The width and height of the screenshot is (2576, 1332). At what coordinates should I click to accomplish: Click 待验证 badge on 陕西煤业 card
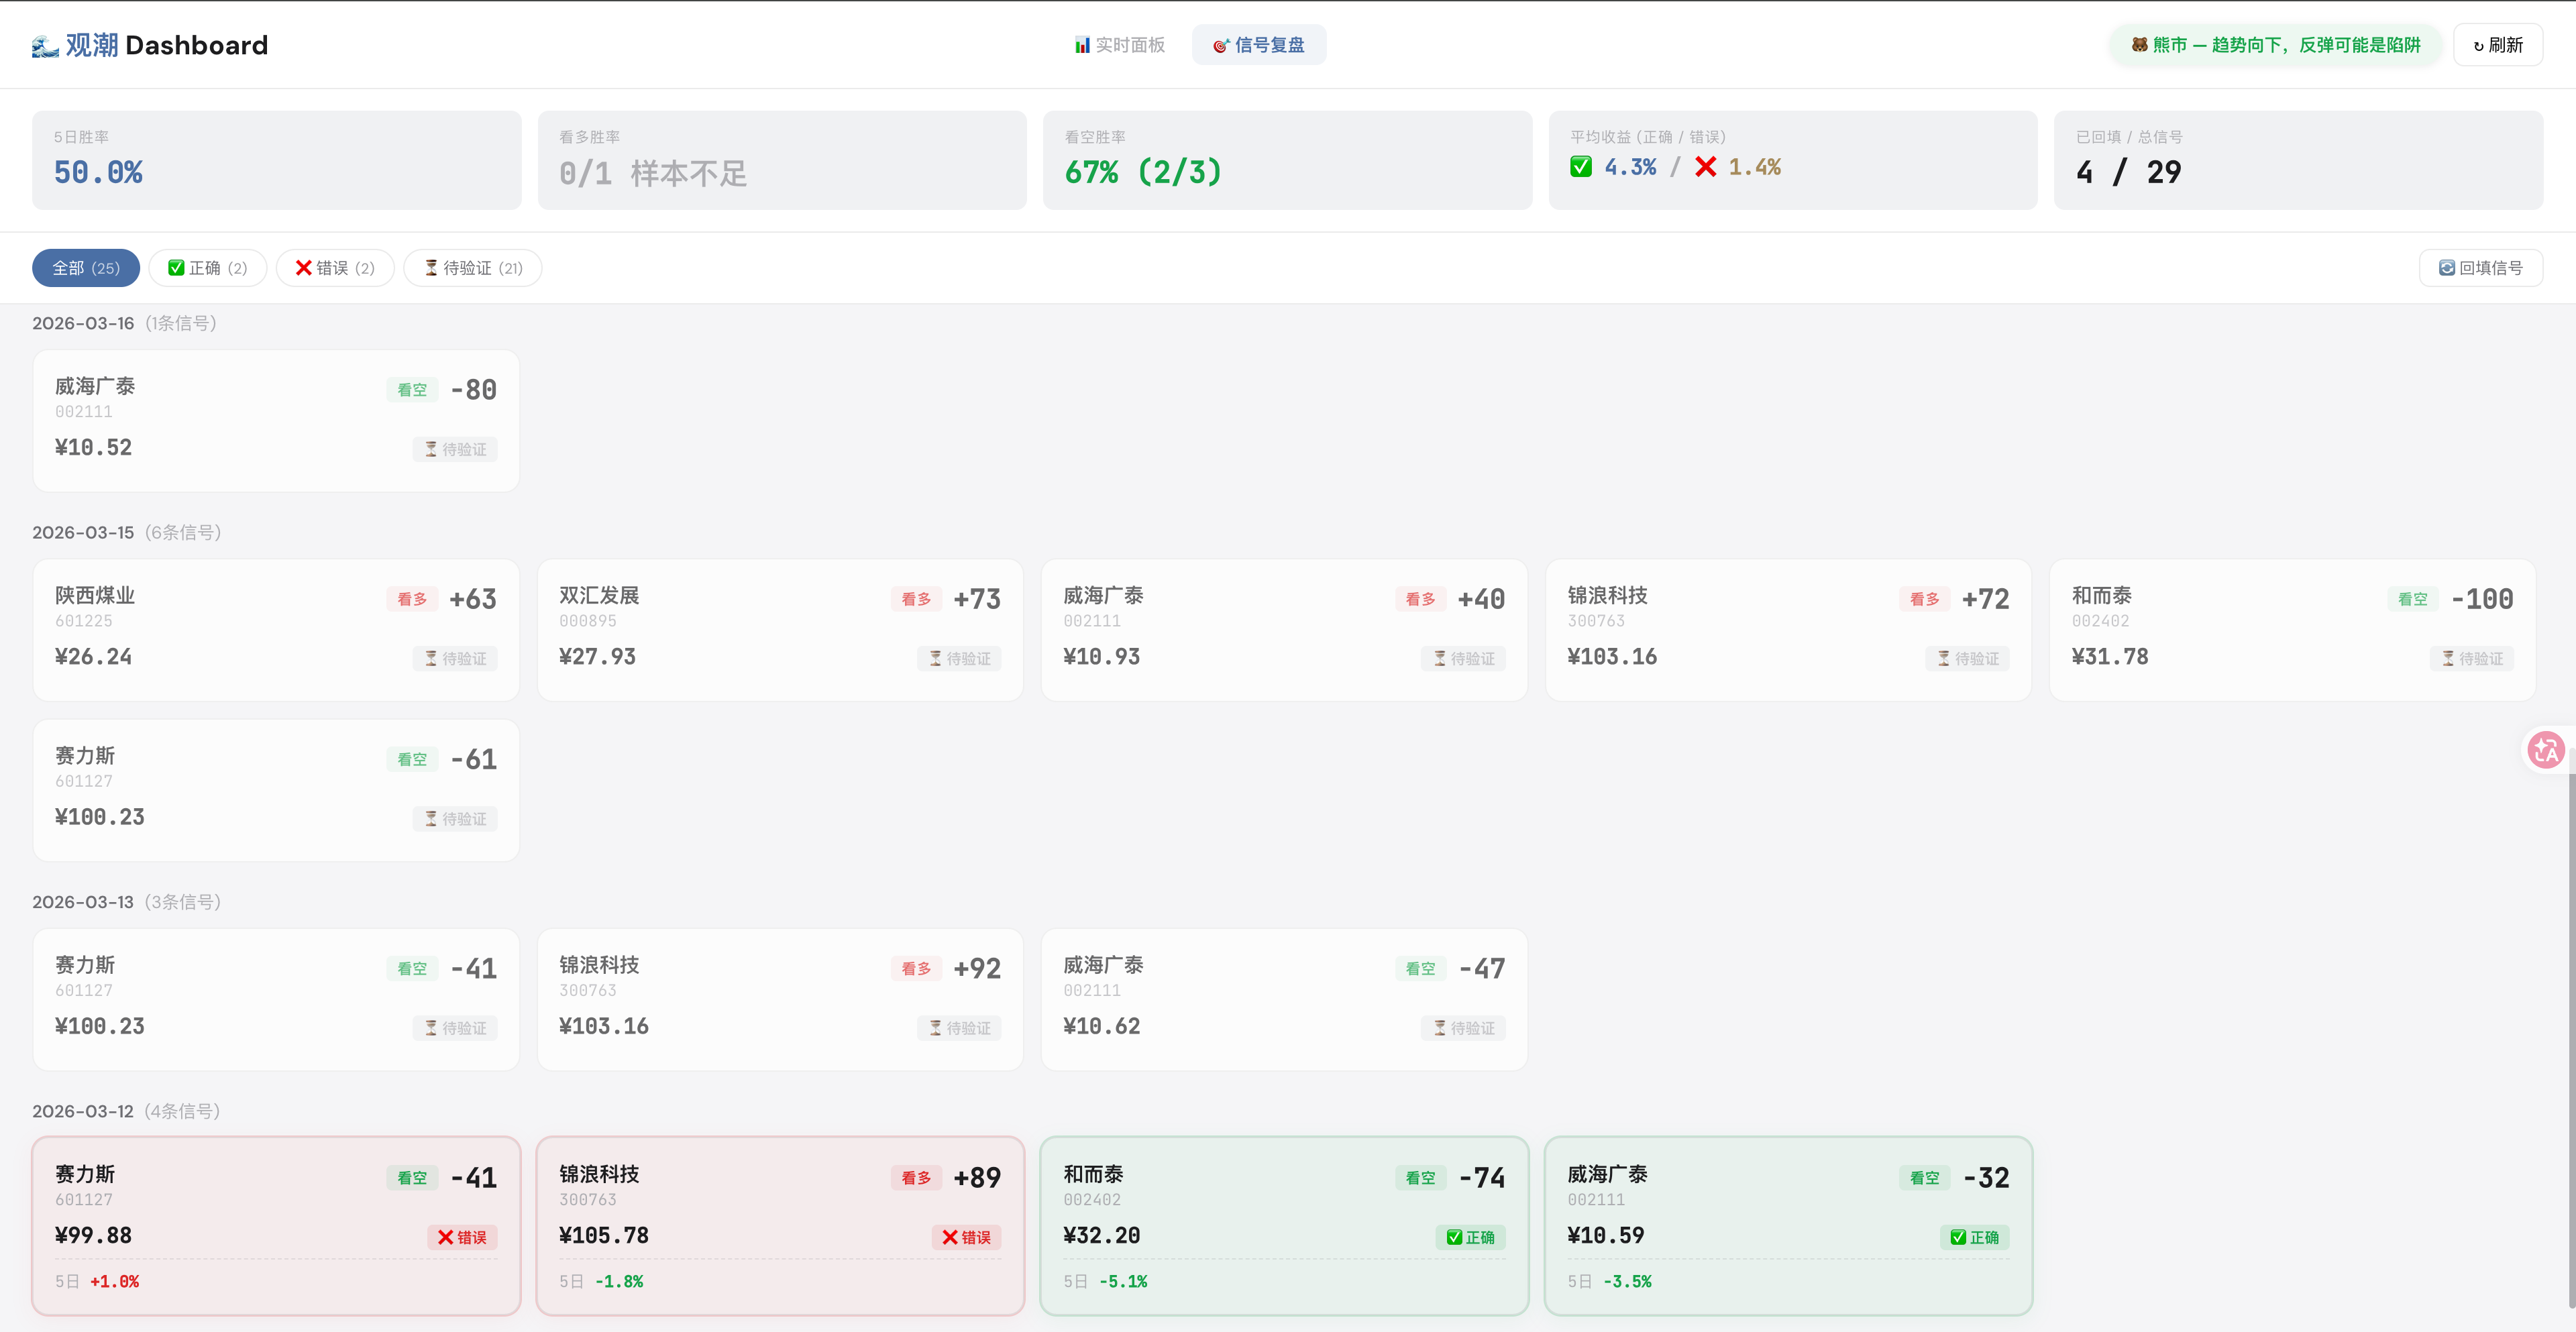tap(455, 658)
